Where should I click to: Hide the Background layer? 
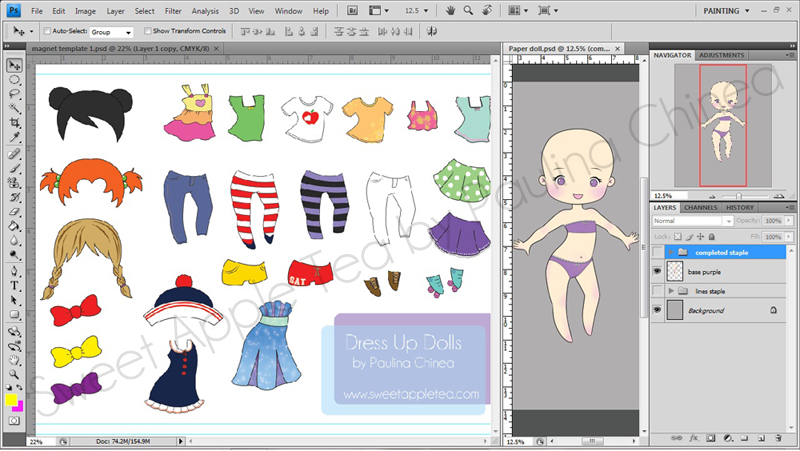657,310
